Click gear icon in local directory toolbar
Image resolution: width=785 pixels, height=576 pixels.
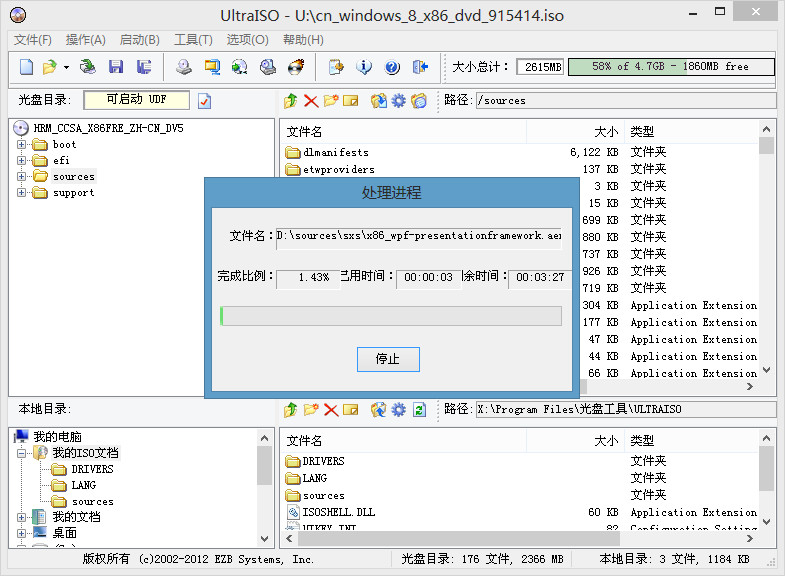[399, 410]
